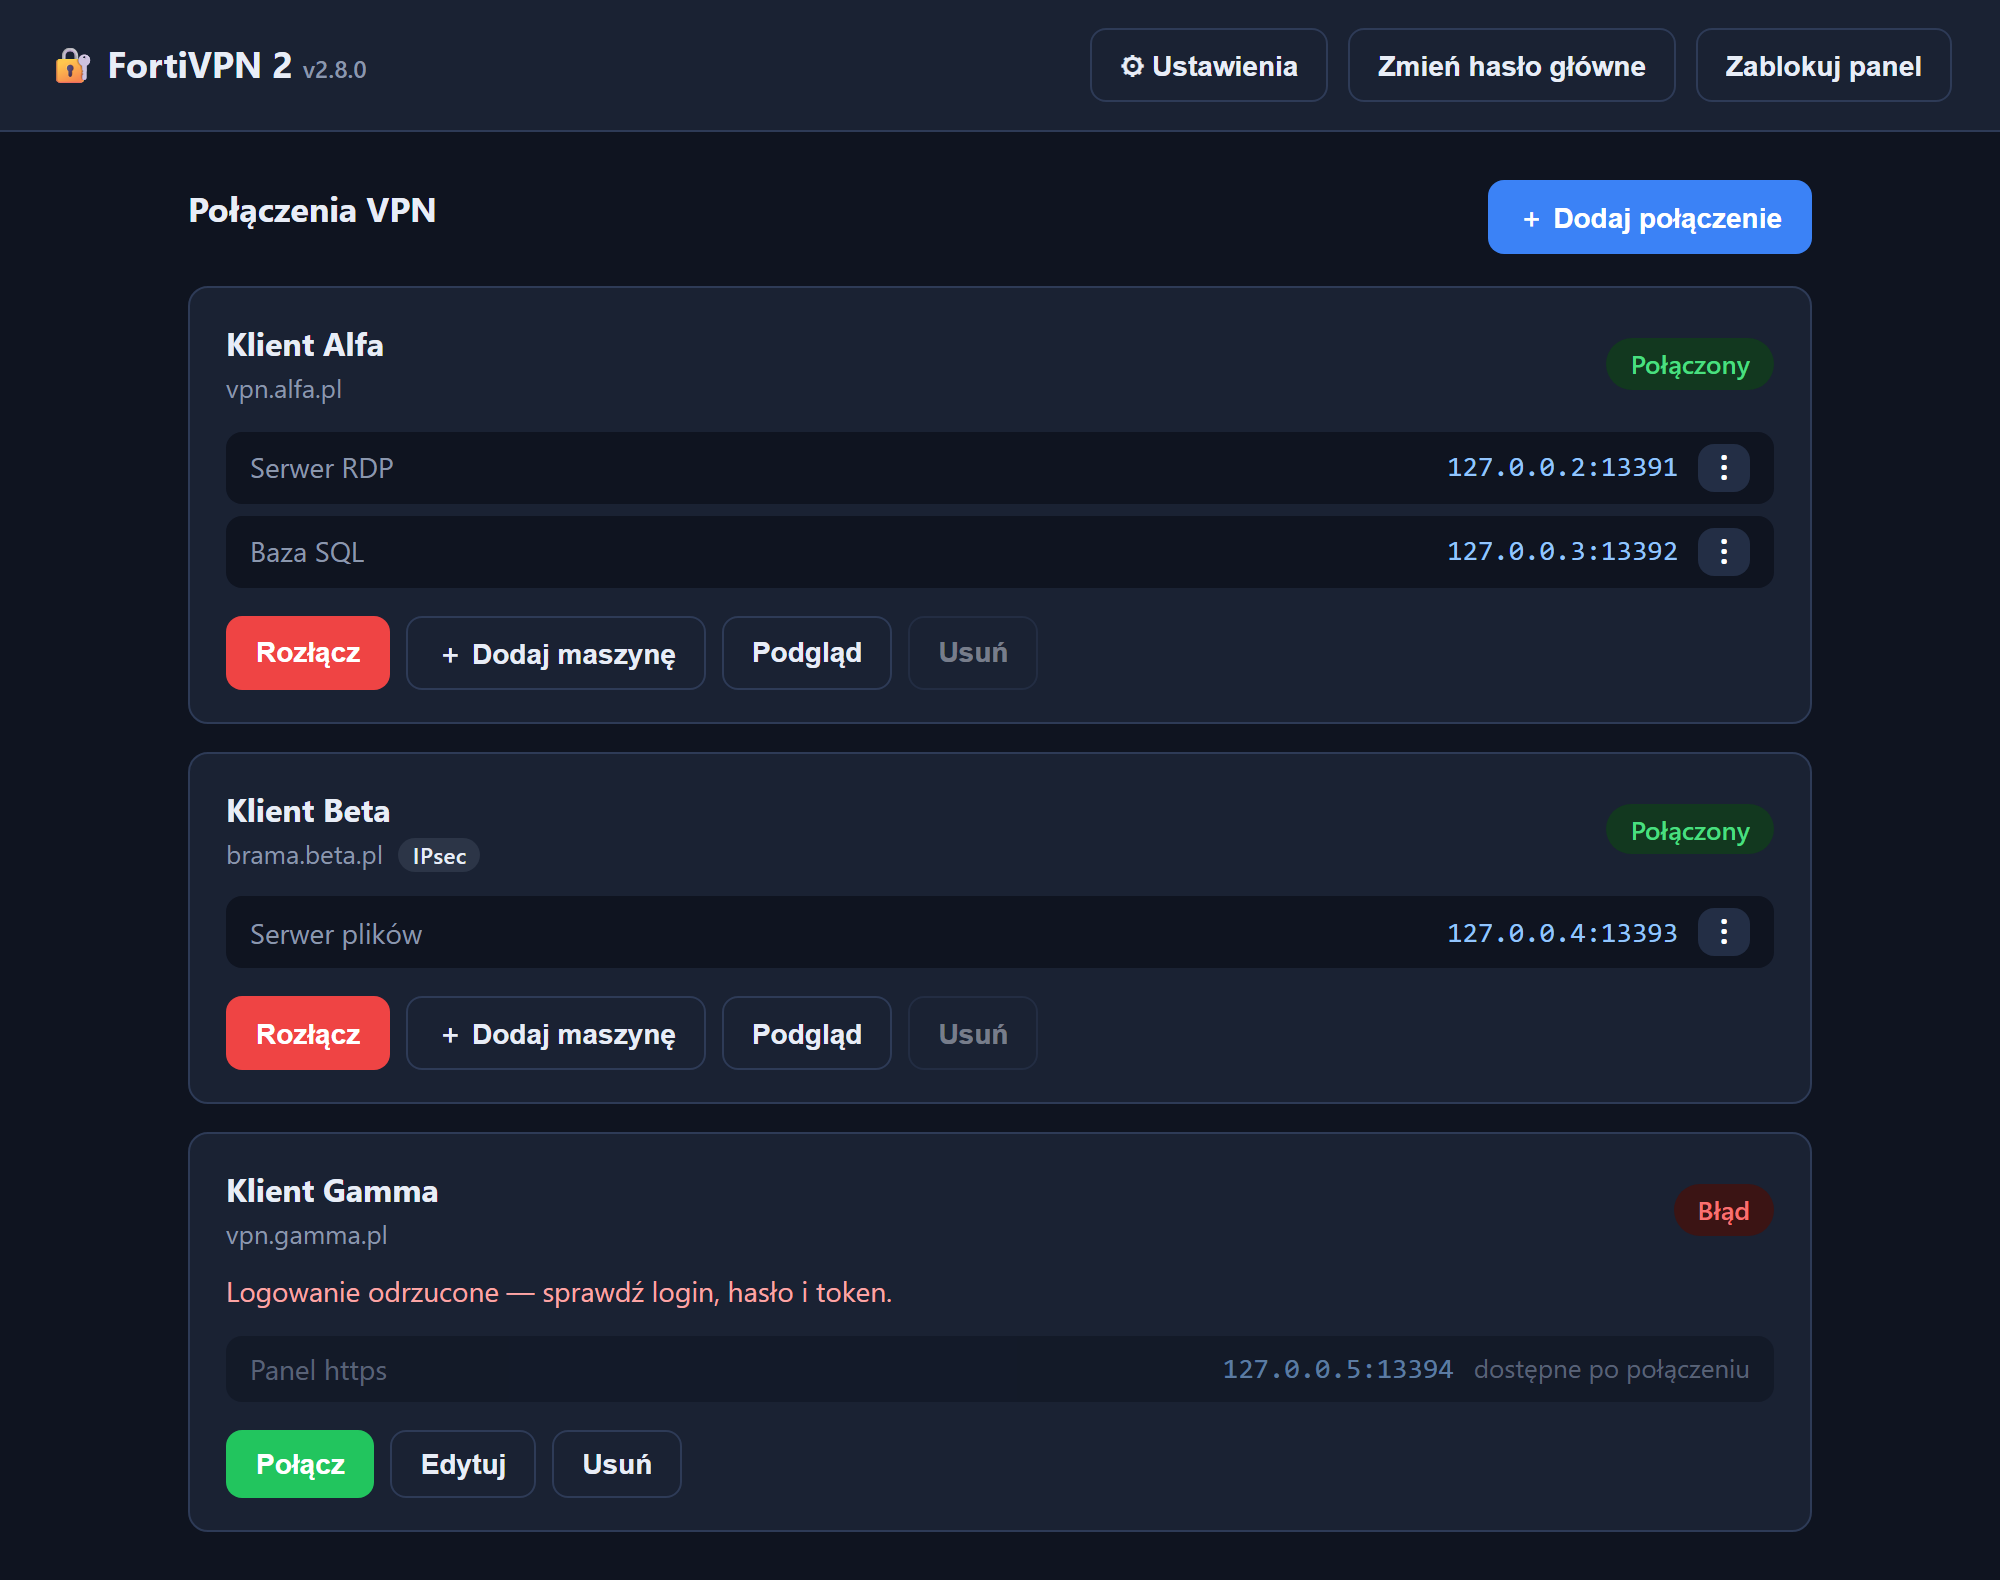Click the Serwer RDP label
Screen dimensions: 2000x1580
(321, 468)
